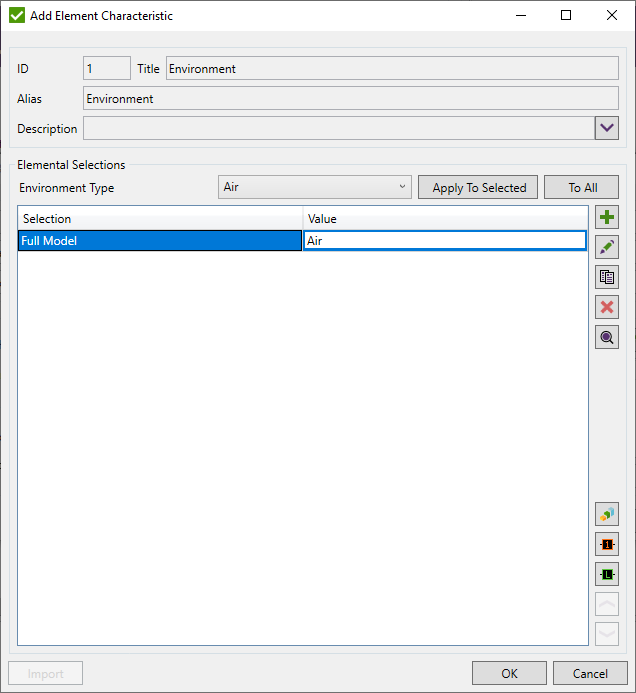Click the copy selection documents icon

(606, 278)
